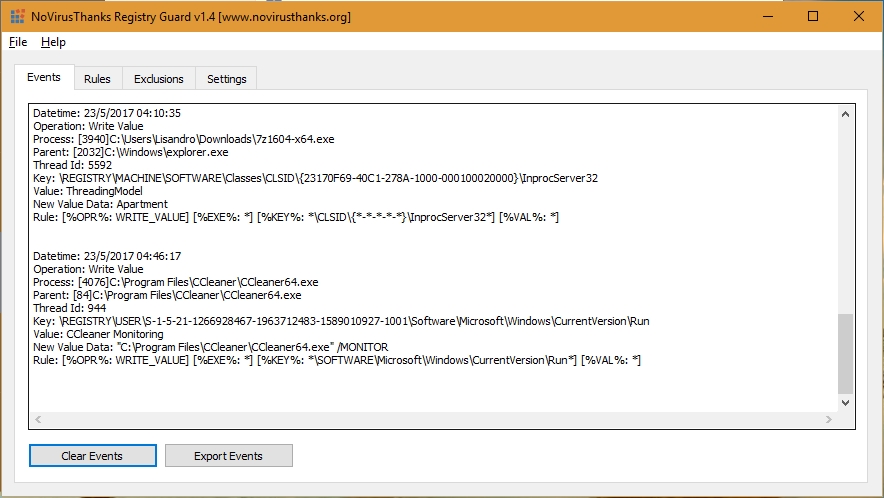Image resolution: width=884 pixels, height=498 pixels.
Task: Click the CLSID InprocServer32 key line
Action: (x=315, y=178)
